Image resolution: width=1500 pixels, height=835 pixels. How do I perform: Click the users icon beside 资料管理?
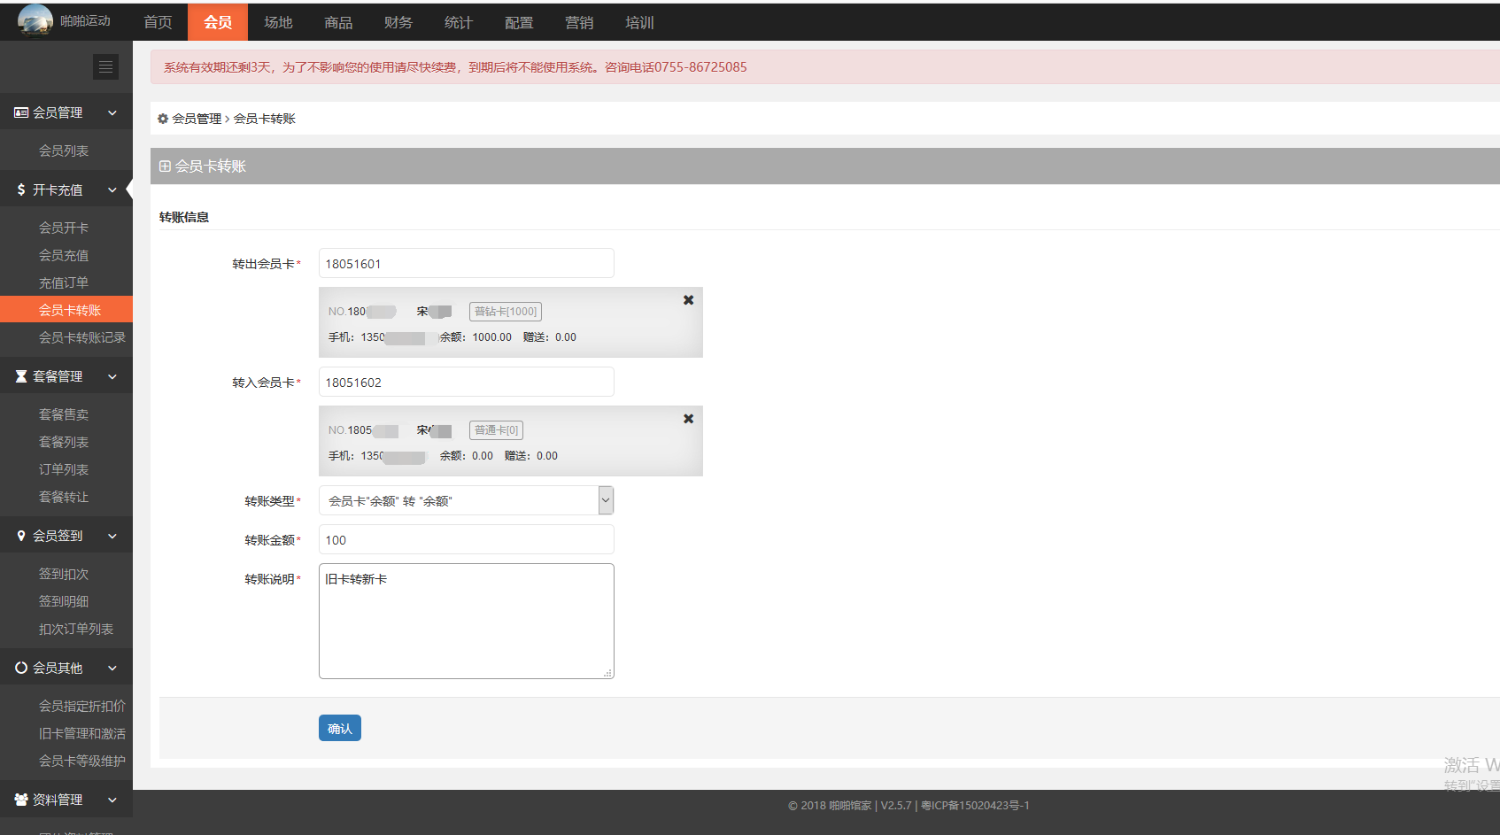21,800
